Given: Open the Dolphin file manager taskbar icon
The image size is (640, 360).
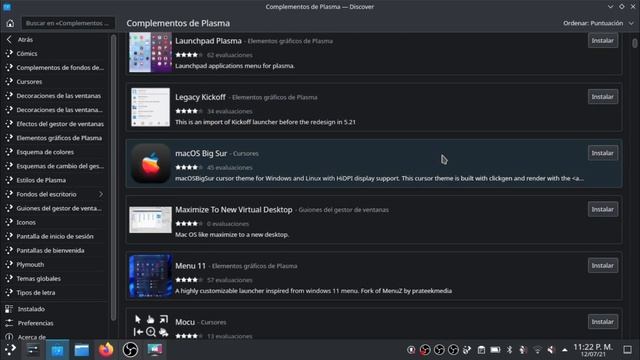Looking at the screenshot, I should point(82,350).
